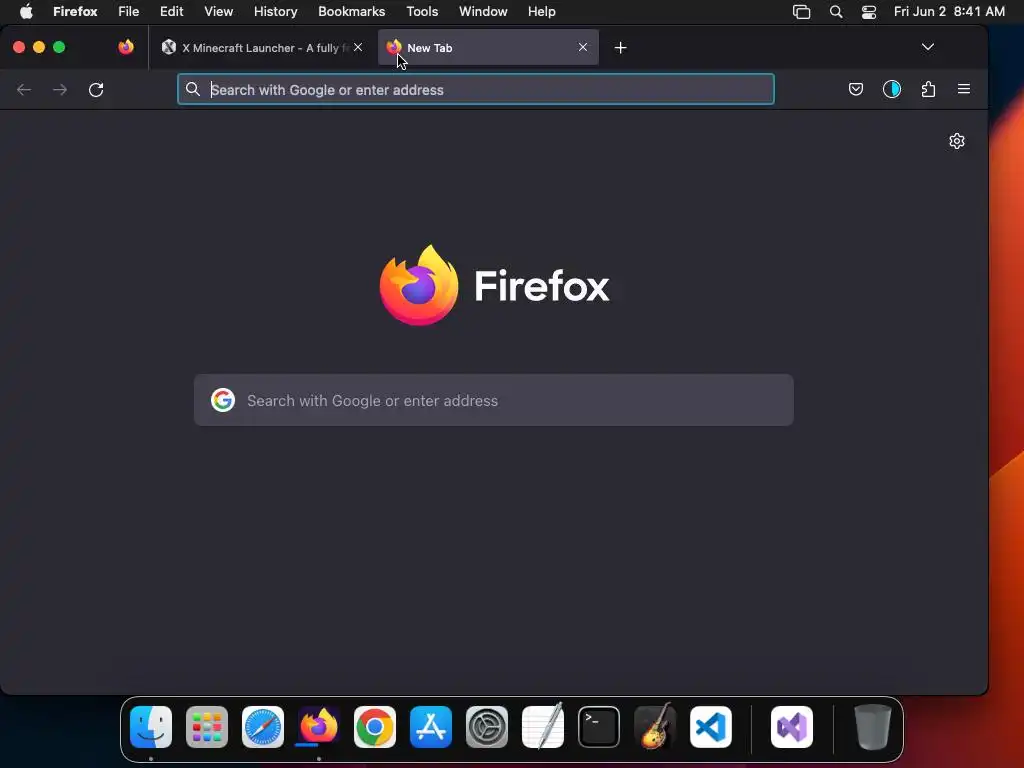
Task: Open Launchpad from the Dock
Action: pos(207,727)
